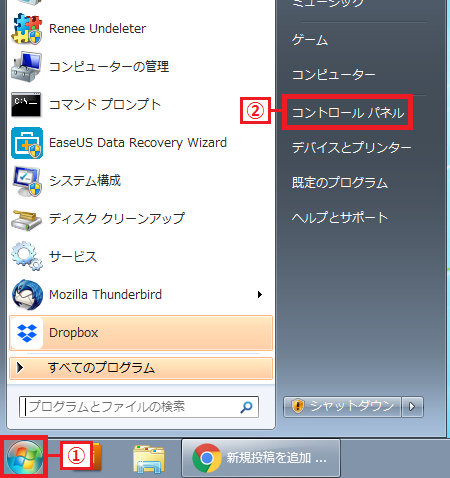Image resolution: width=450 pixels, height=478 pixels.
Task: Open コマンド プロンプト icon
Action: pyautogui.click(x=26, y=105)
